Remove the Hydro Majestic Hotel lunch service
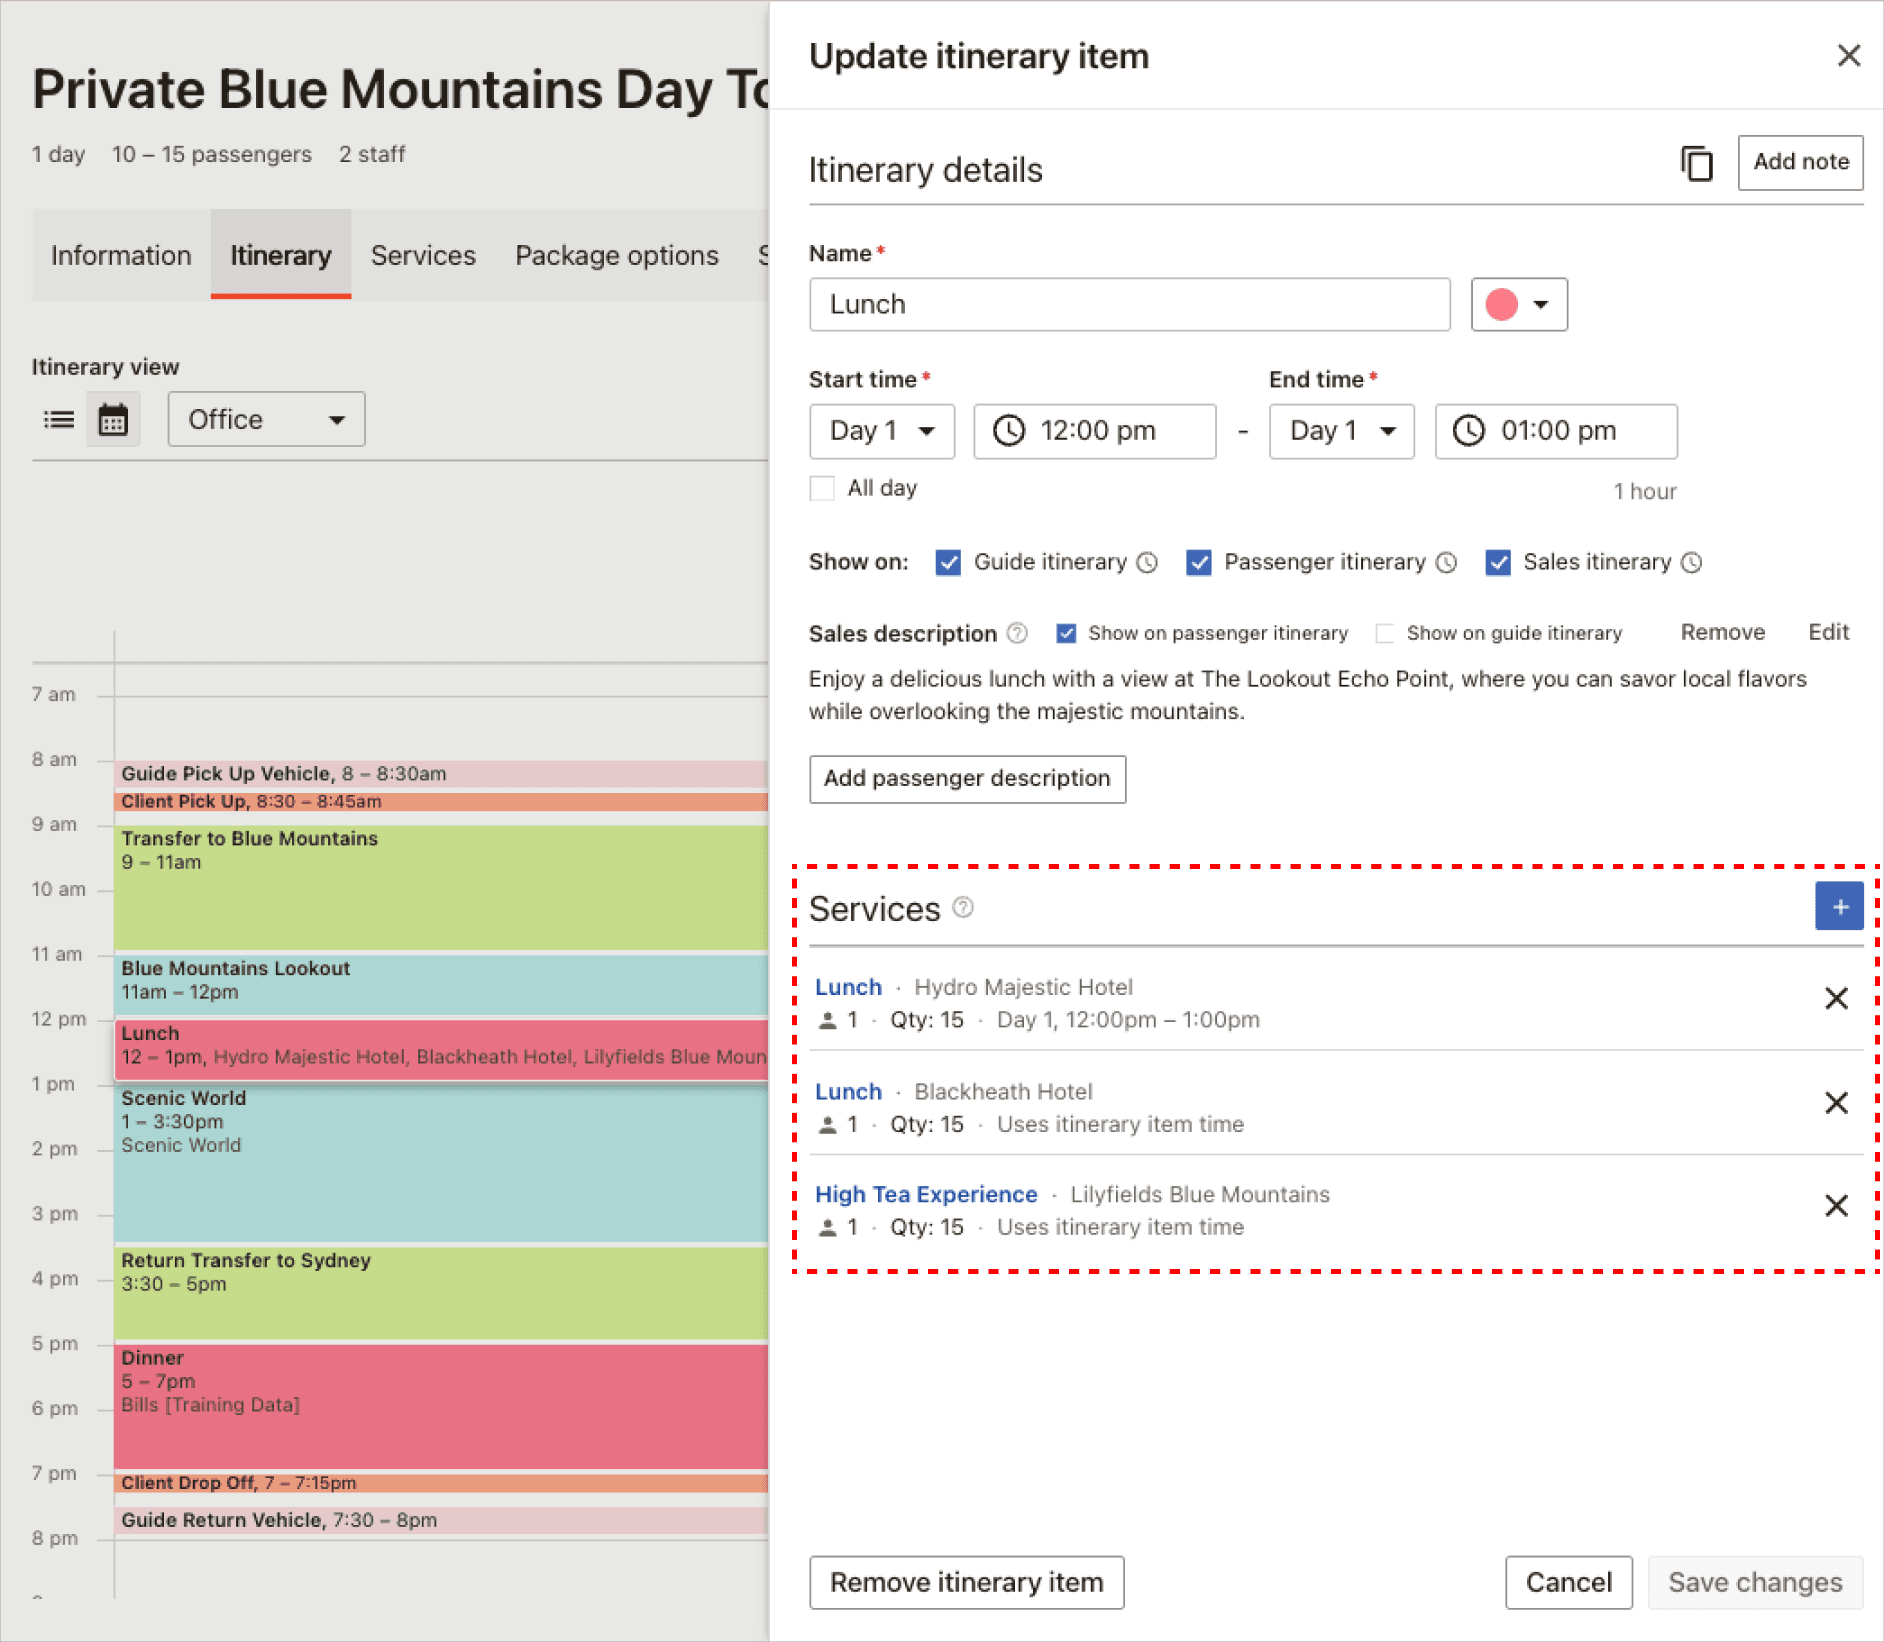Screen dimensions: 1884x1642 1835,998
